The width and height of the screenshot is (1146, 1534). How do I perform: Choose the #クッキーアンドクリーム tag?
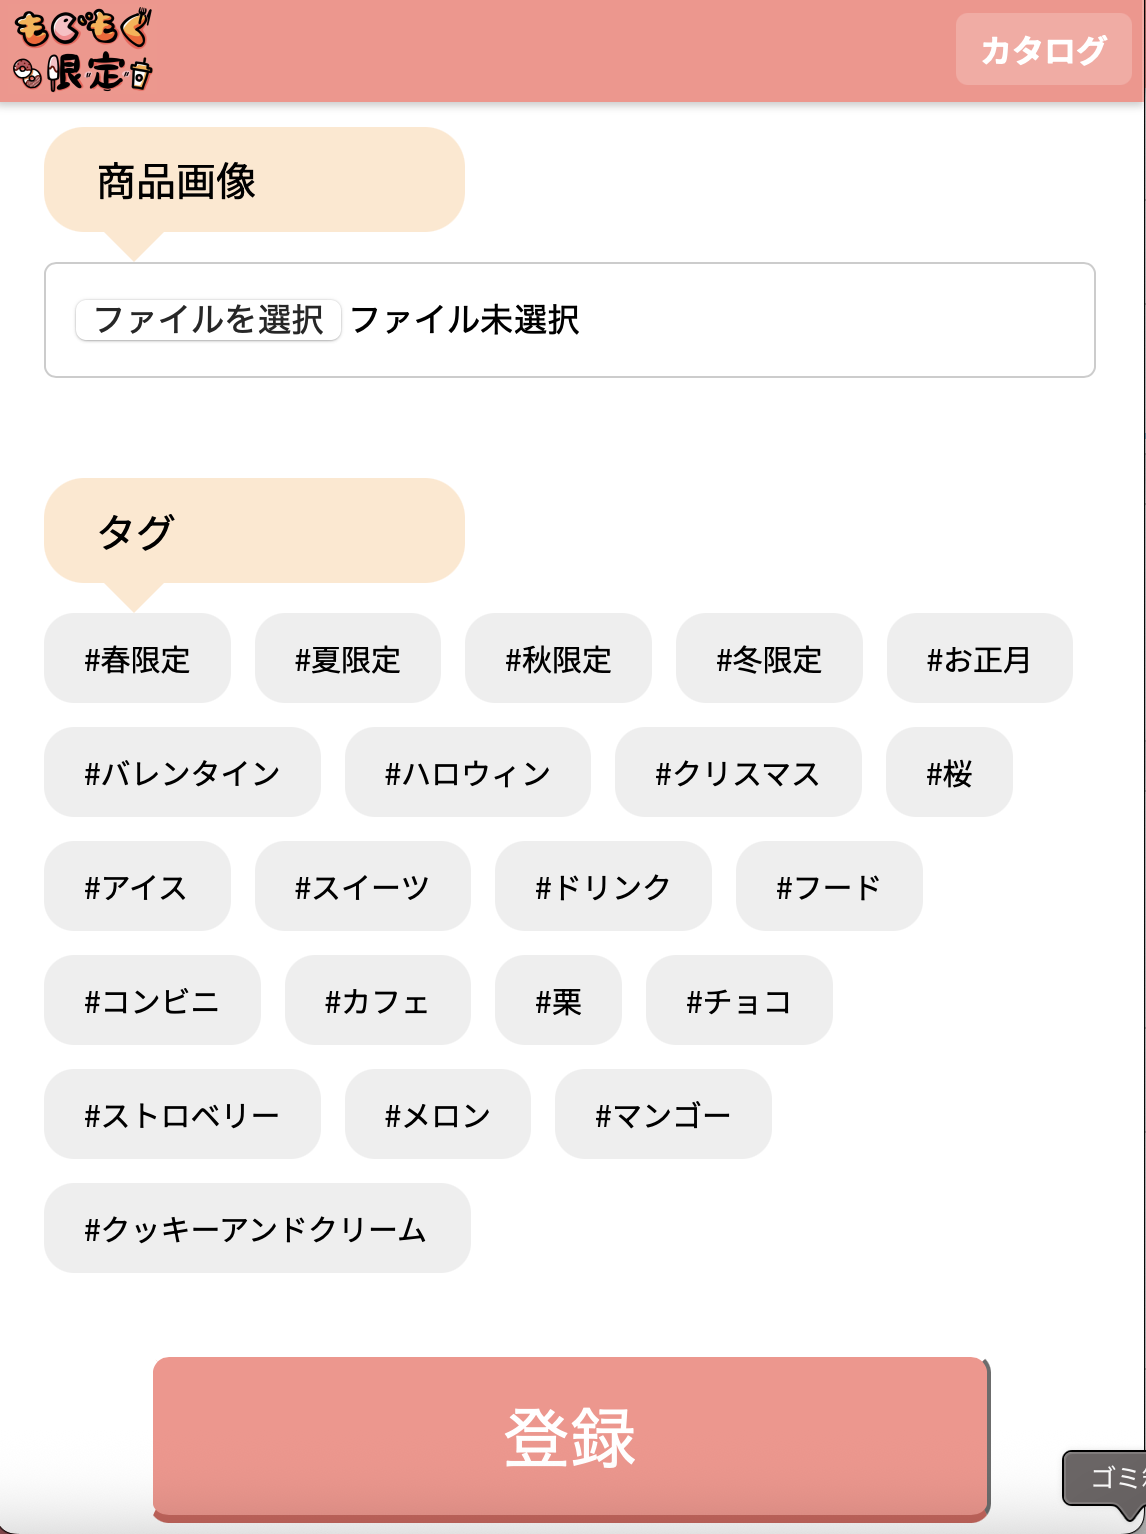(x=257, y=1229)
